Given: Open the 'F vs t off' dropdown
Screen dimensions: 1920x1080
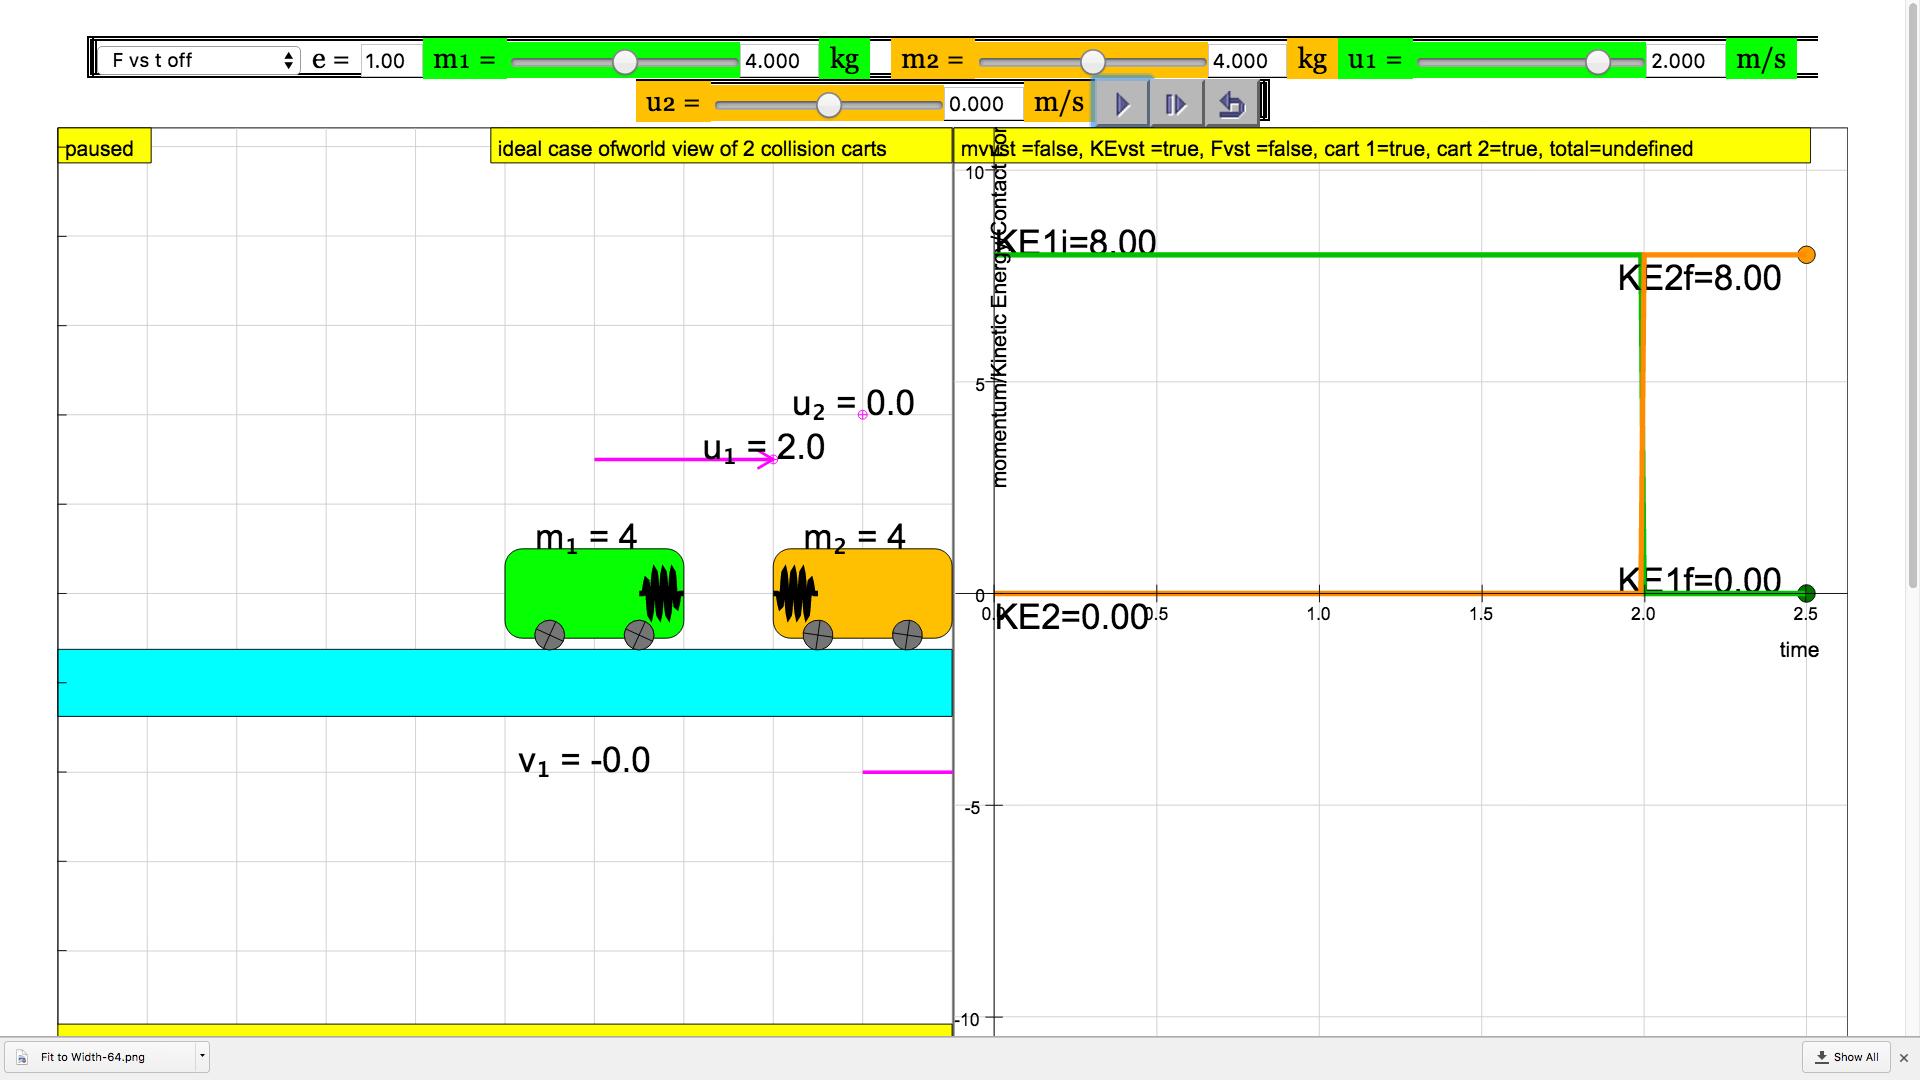Looking at the screenshot, I should coord(198,60).
